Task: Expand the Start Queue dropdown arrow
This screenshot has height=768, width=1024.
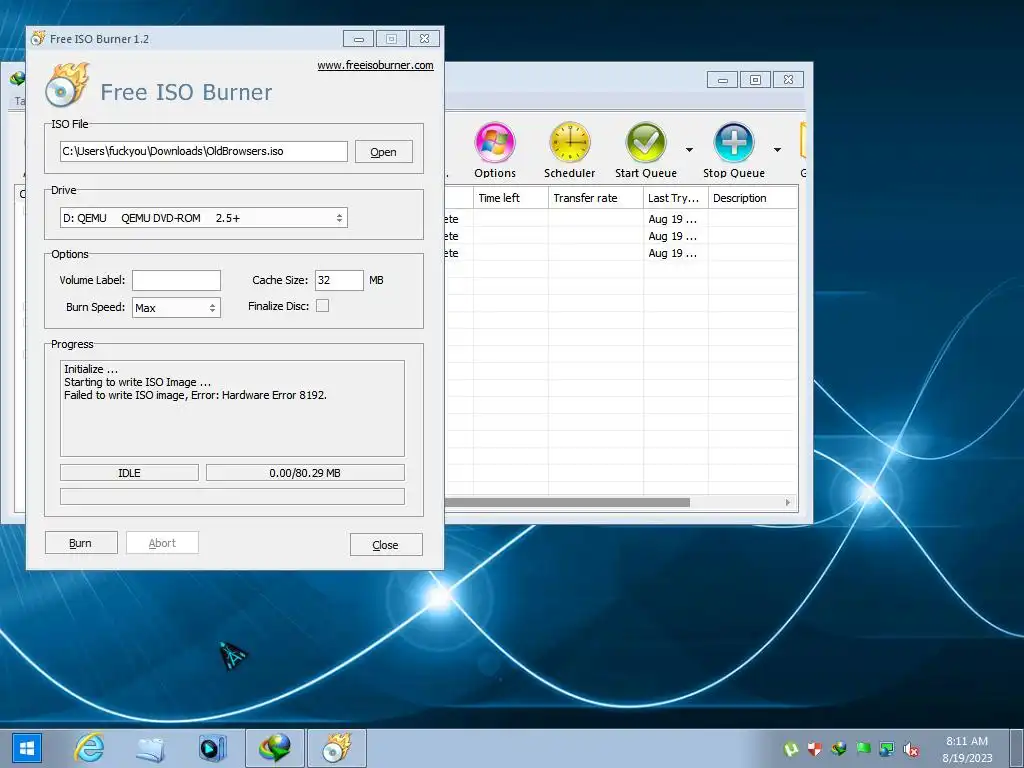Action: (689, 150)
